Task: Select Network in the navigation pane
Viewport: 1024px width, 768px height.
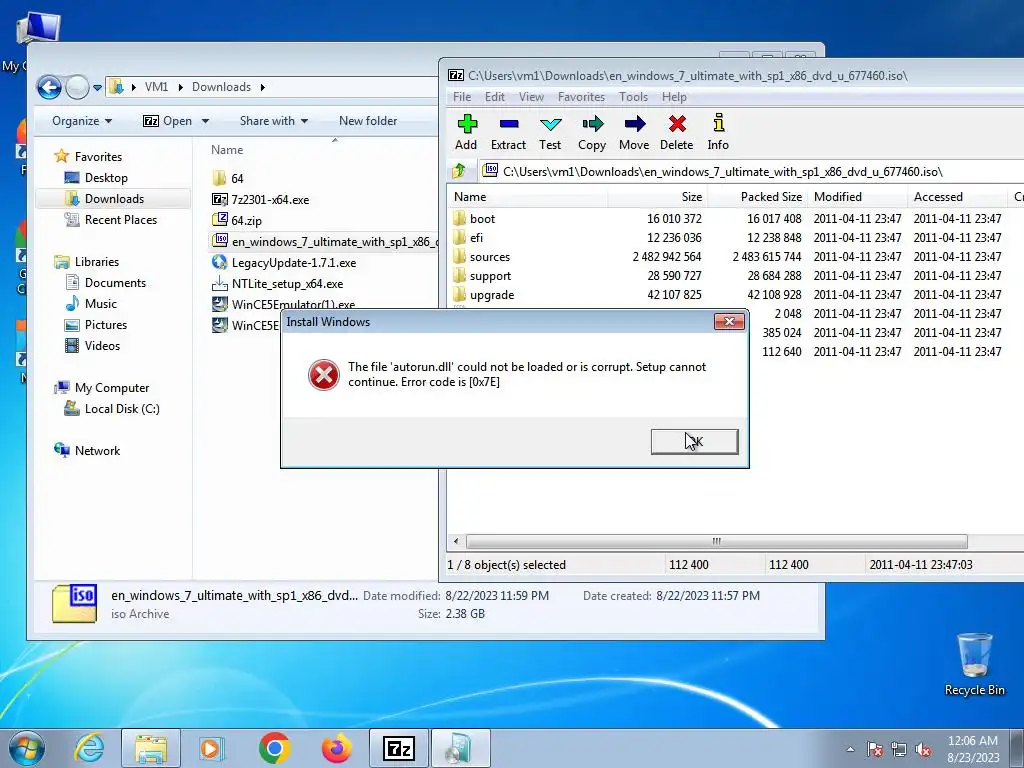Action: click(97, 451)
